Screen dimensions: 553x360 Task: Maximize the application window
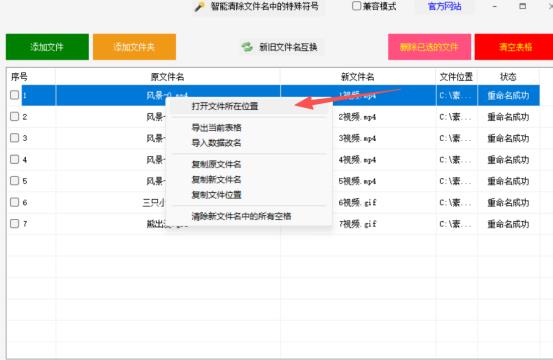click(523, 6)
